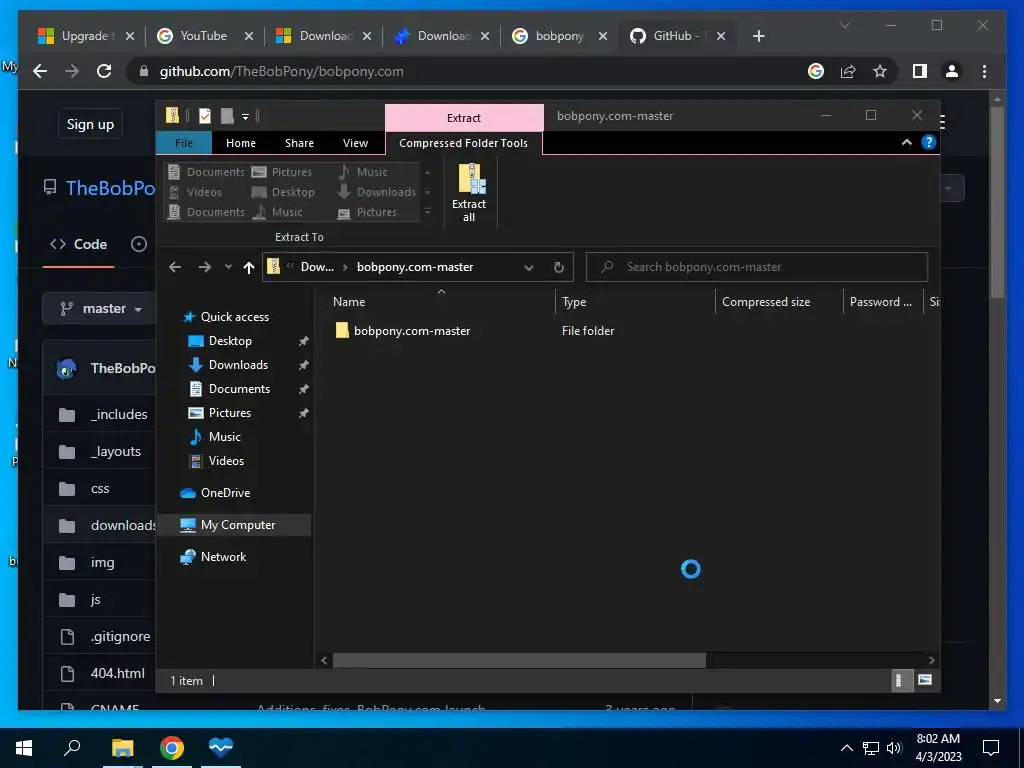Click the Extract all icon

[469, 193]
